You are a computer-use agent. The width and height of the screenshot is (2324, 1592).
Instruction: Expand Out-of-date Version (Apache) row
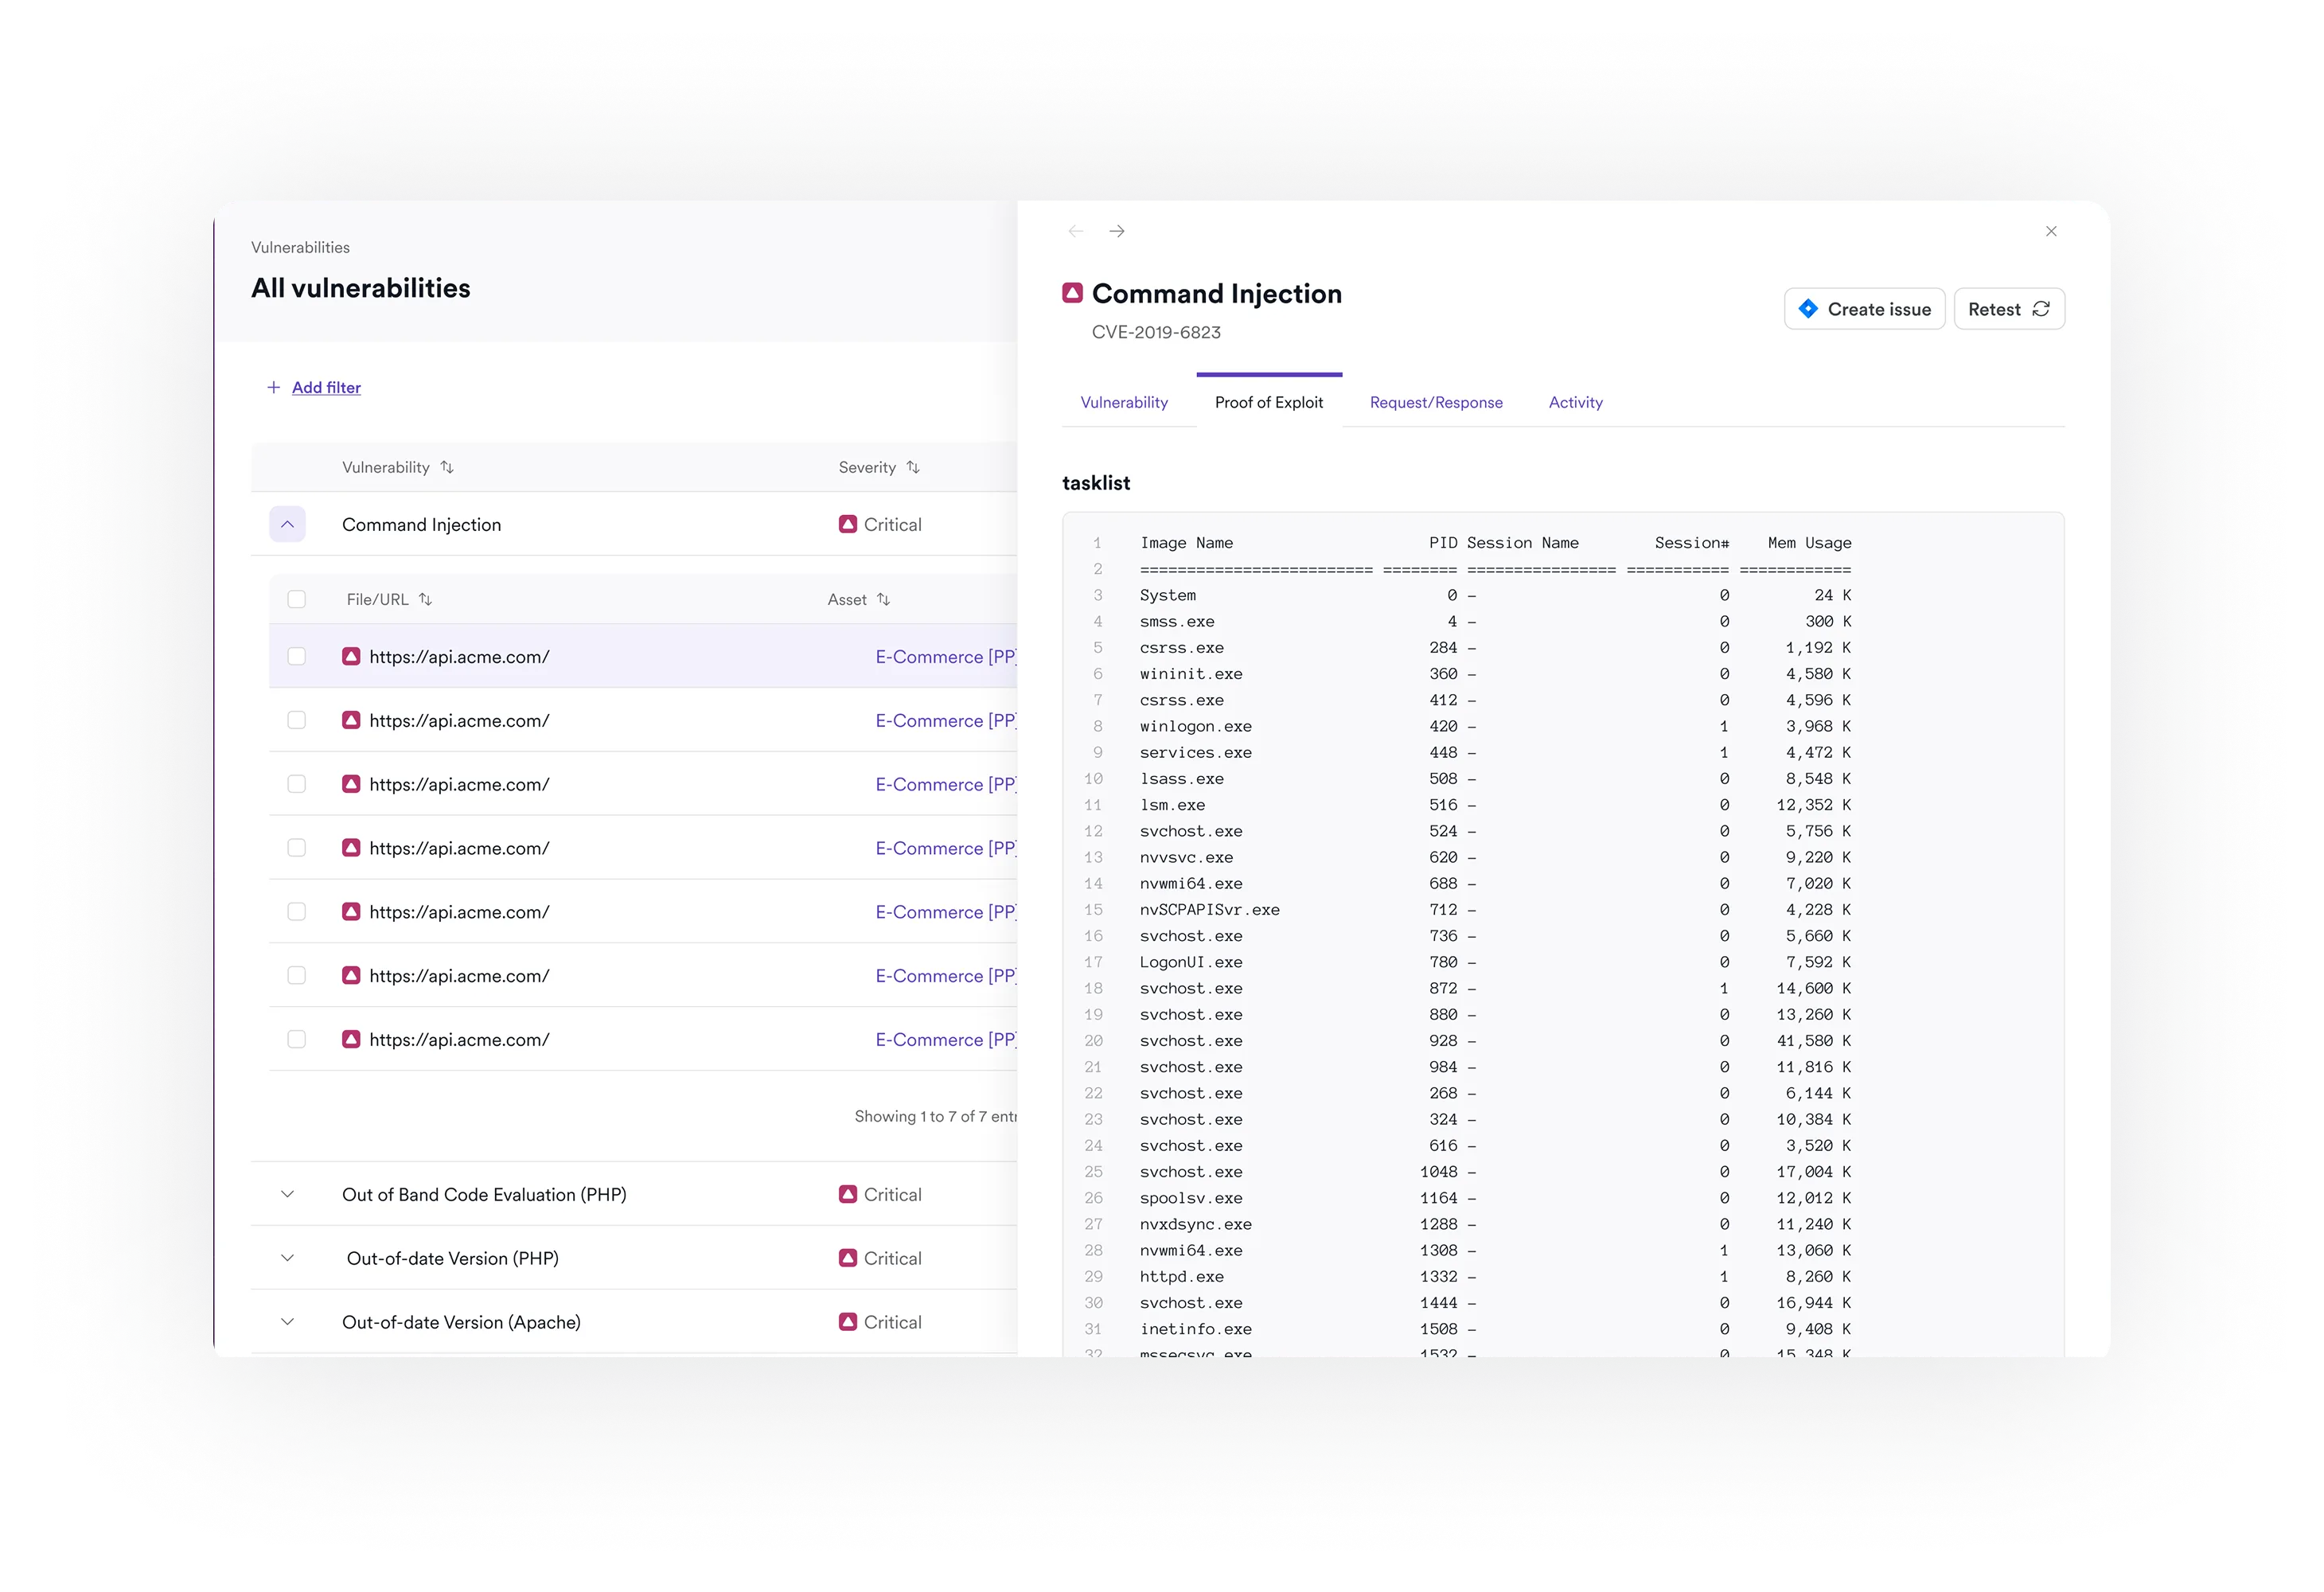point(287,1322)
